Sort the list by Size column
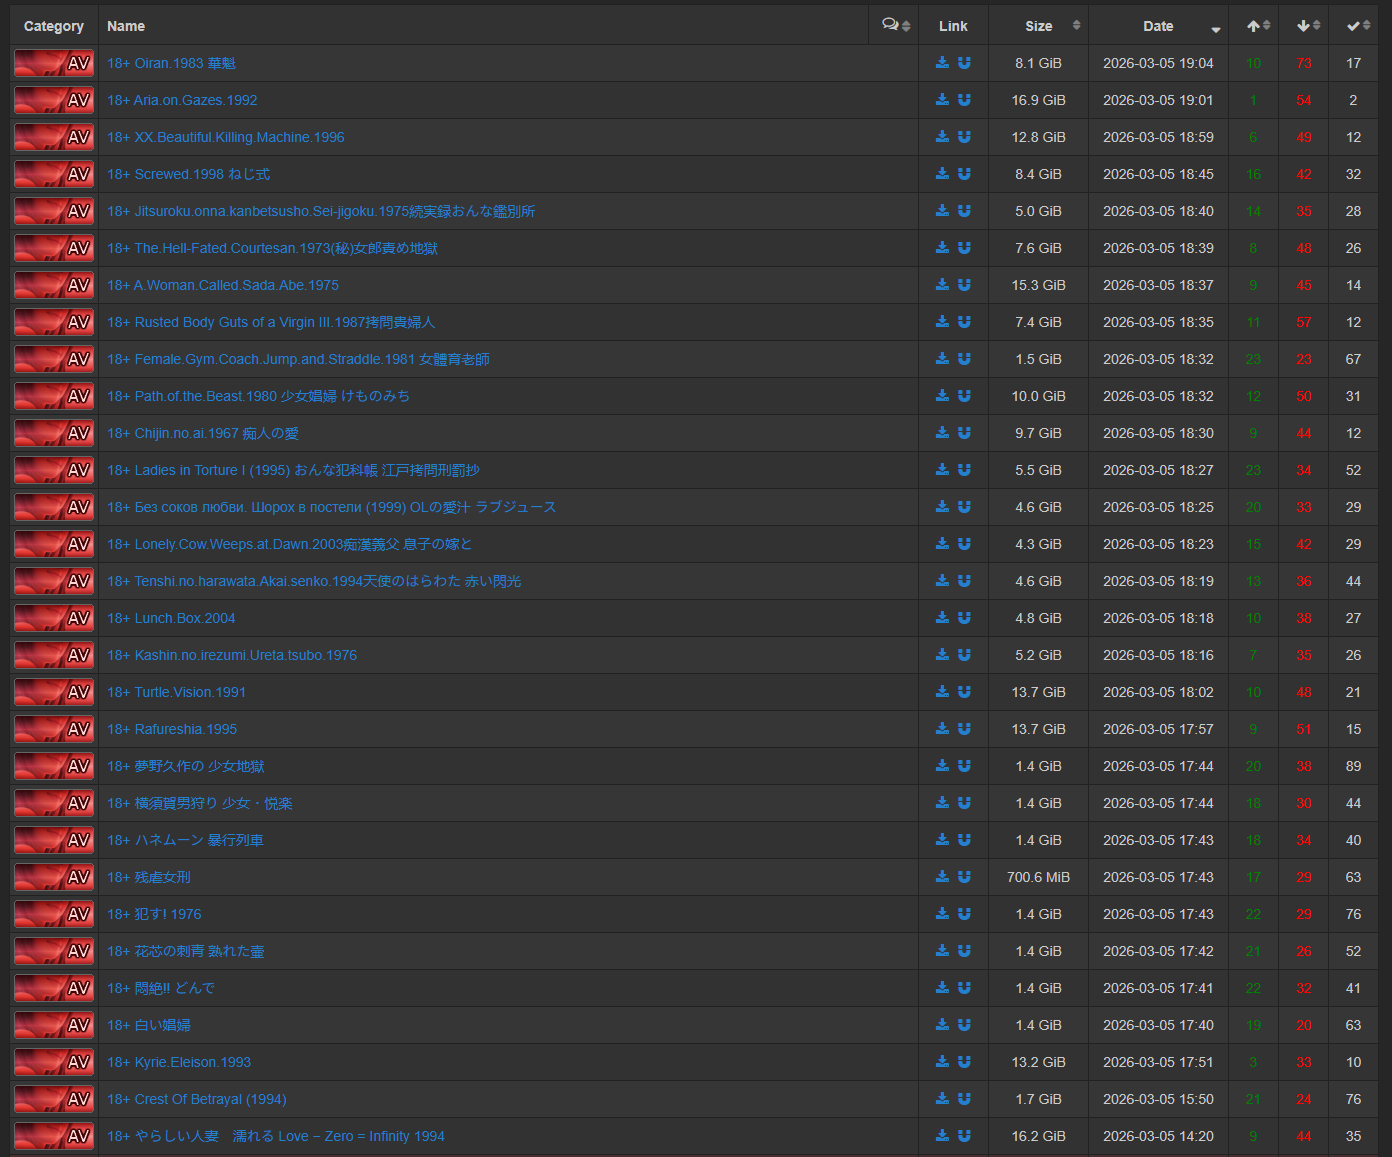1392x1157 pixels. 1039,26
